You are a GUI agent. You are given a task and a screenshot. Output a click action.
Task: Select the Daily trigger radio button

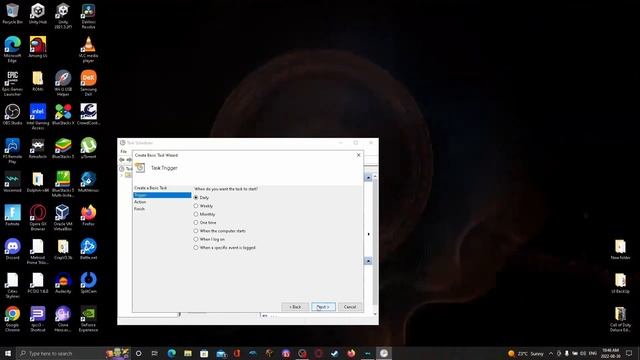[196, 198]
